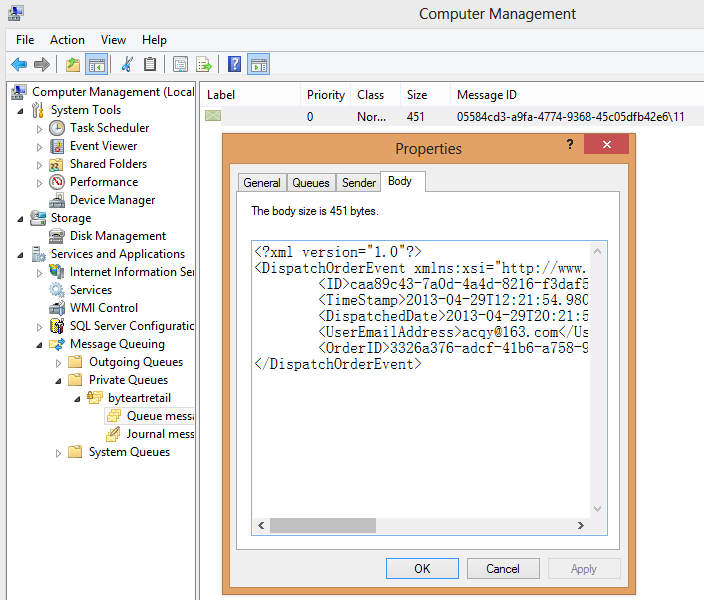Click the Back arrow toolbar icon
Viewport: 704px width, 600px height.
pos(19,65)
